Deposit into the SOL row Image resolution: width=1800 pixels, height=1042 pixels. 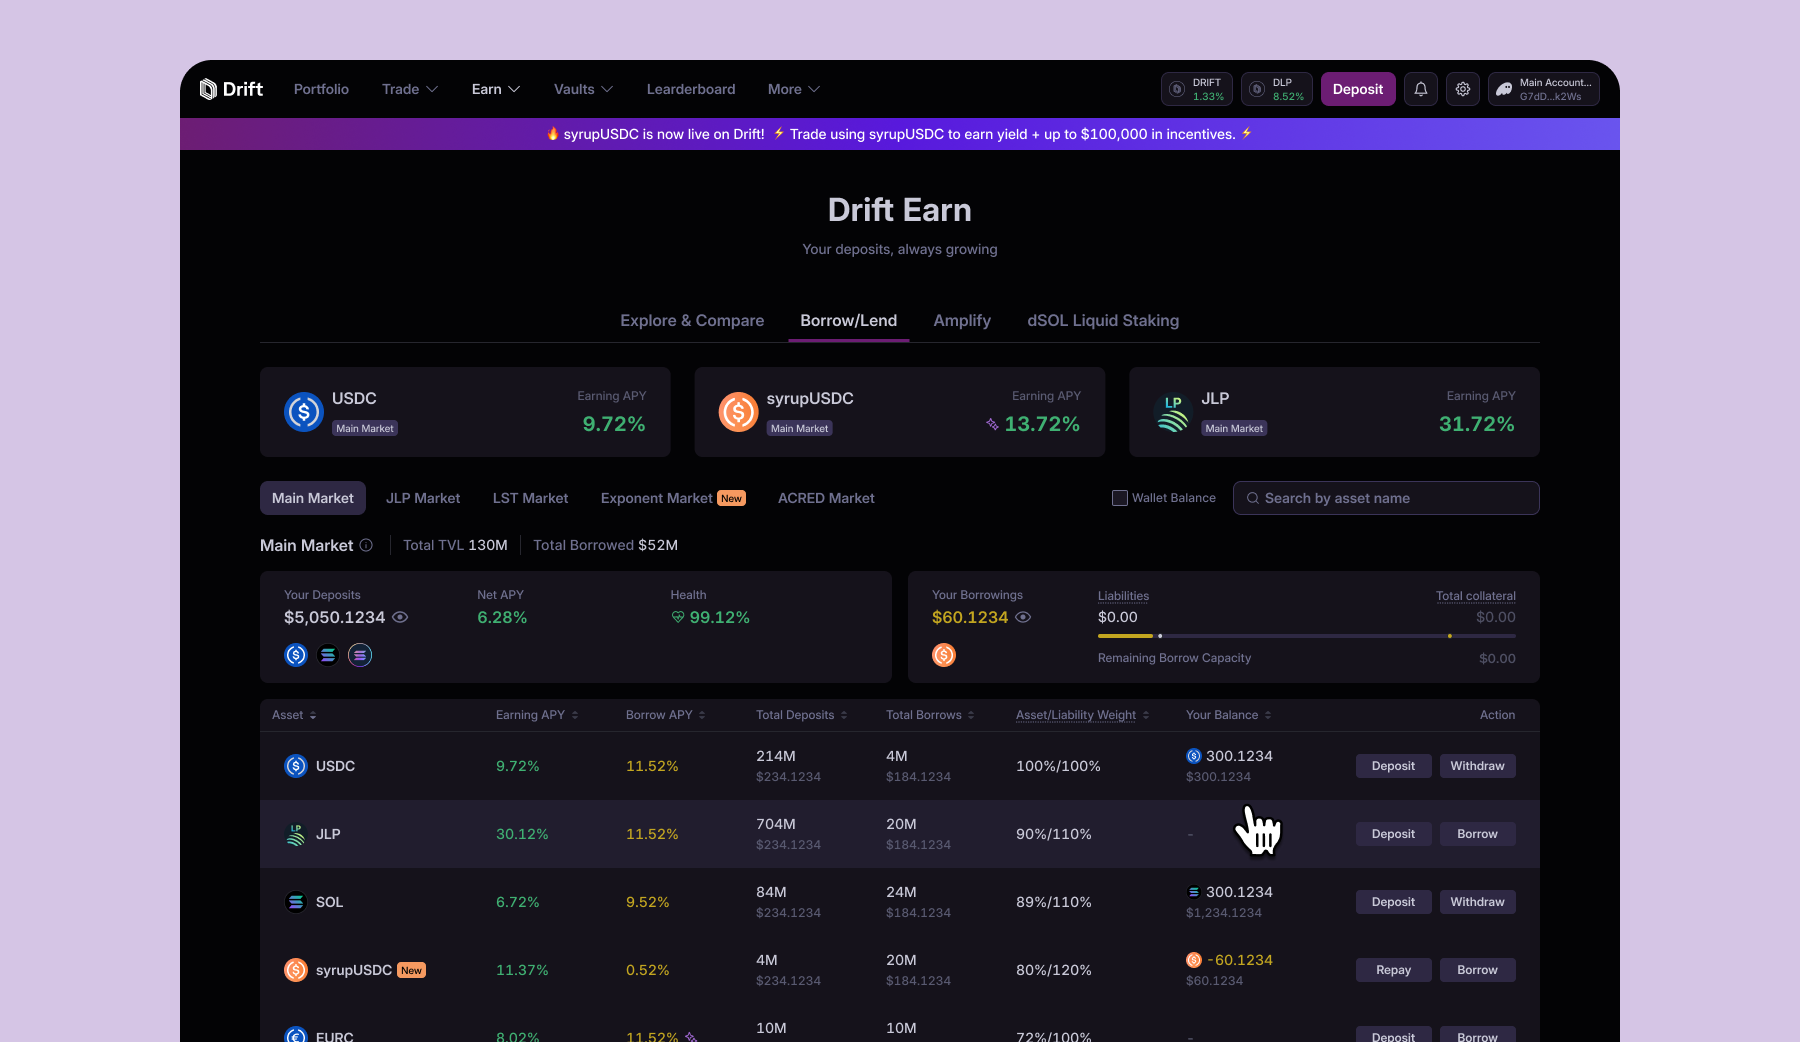1393,902
